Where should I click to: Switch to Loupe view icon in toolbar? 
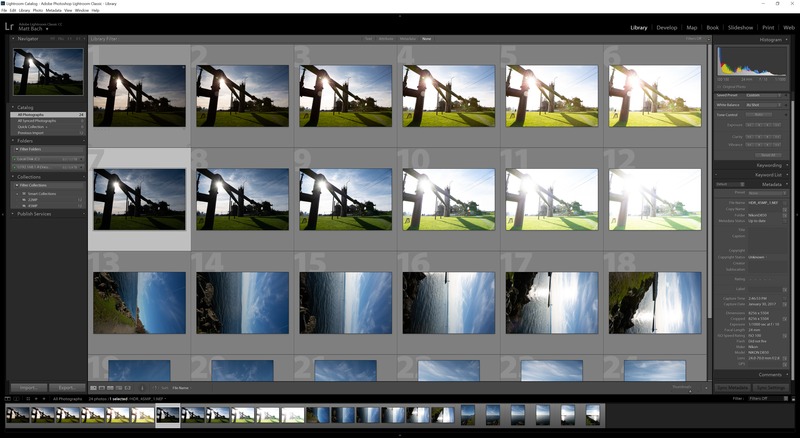tap(102, 387)
